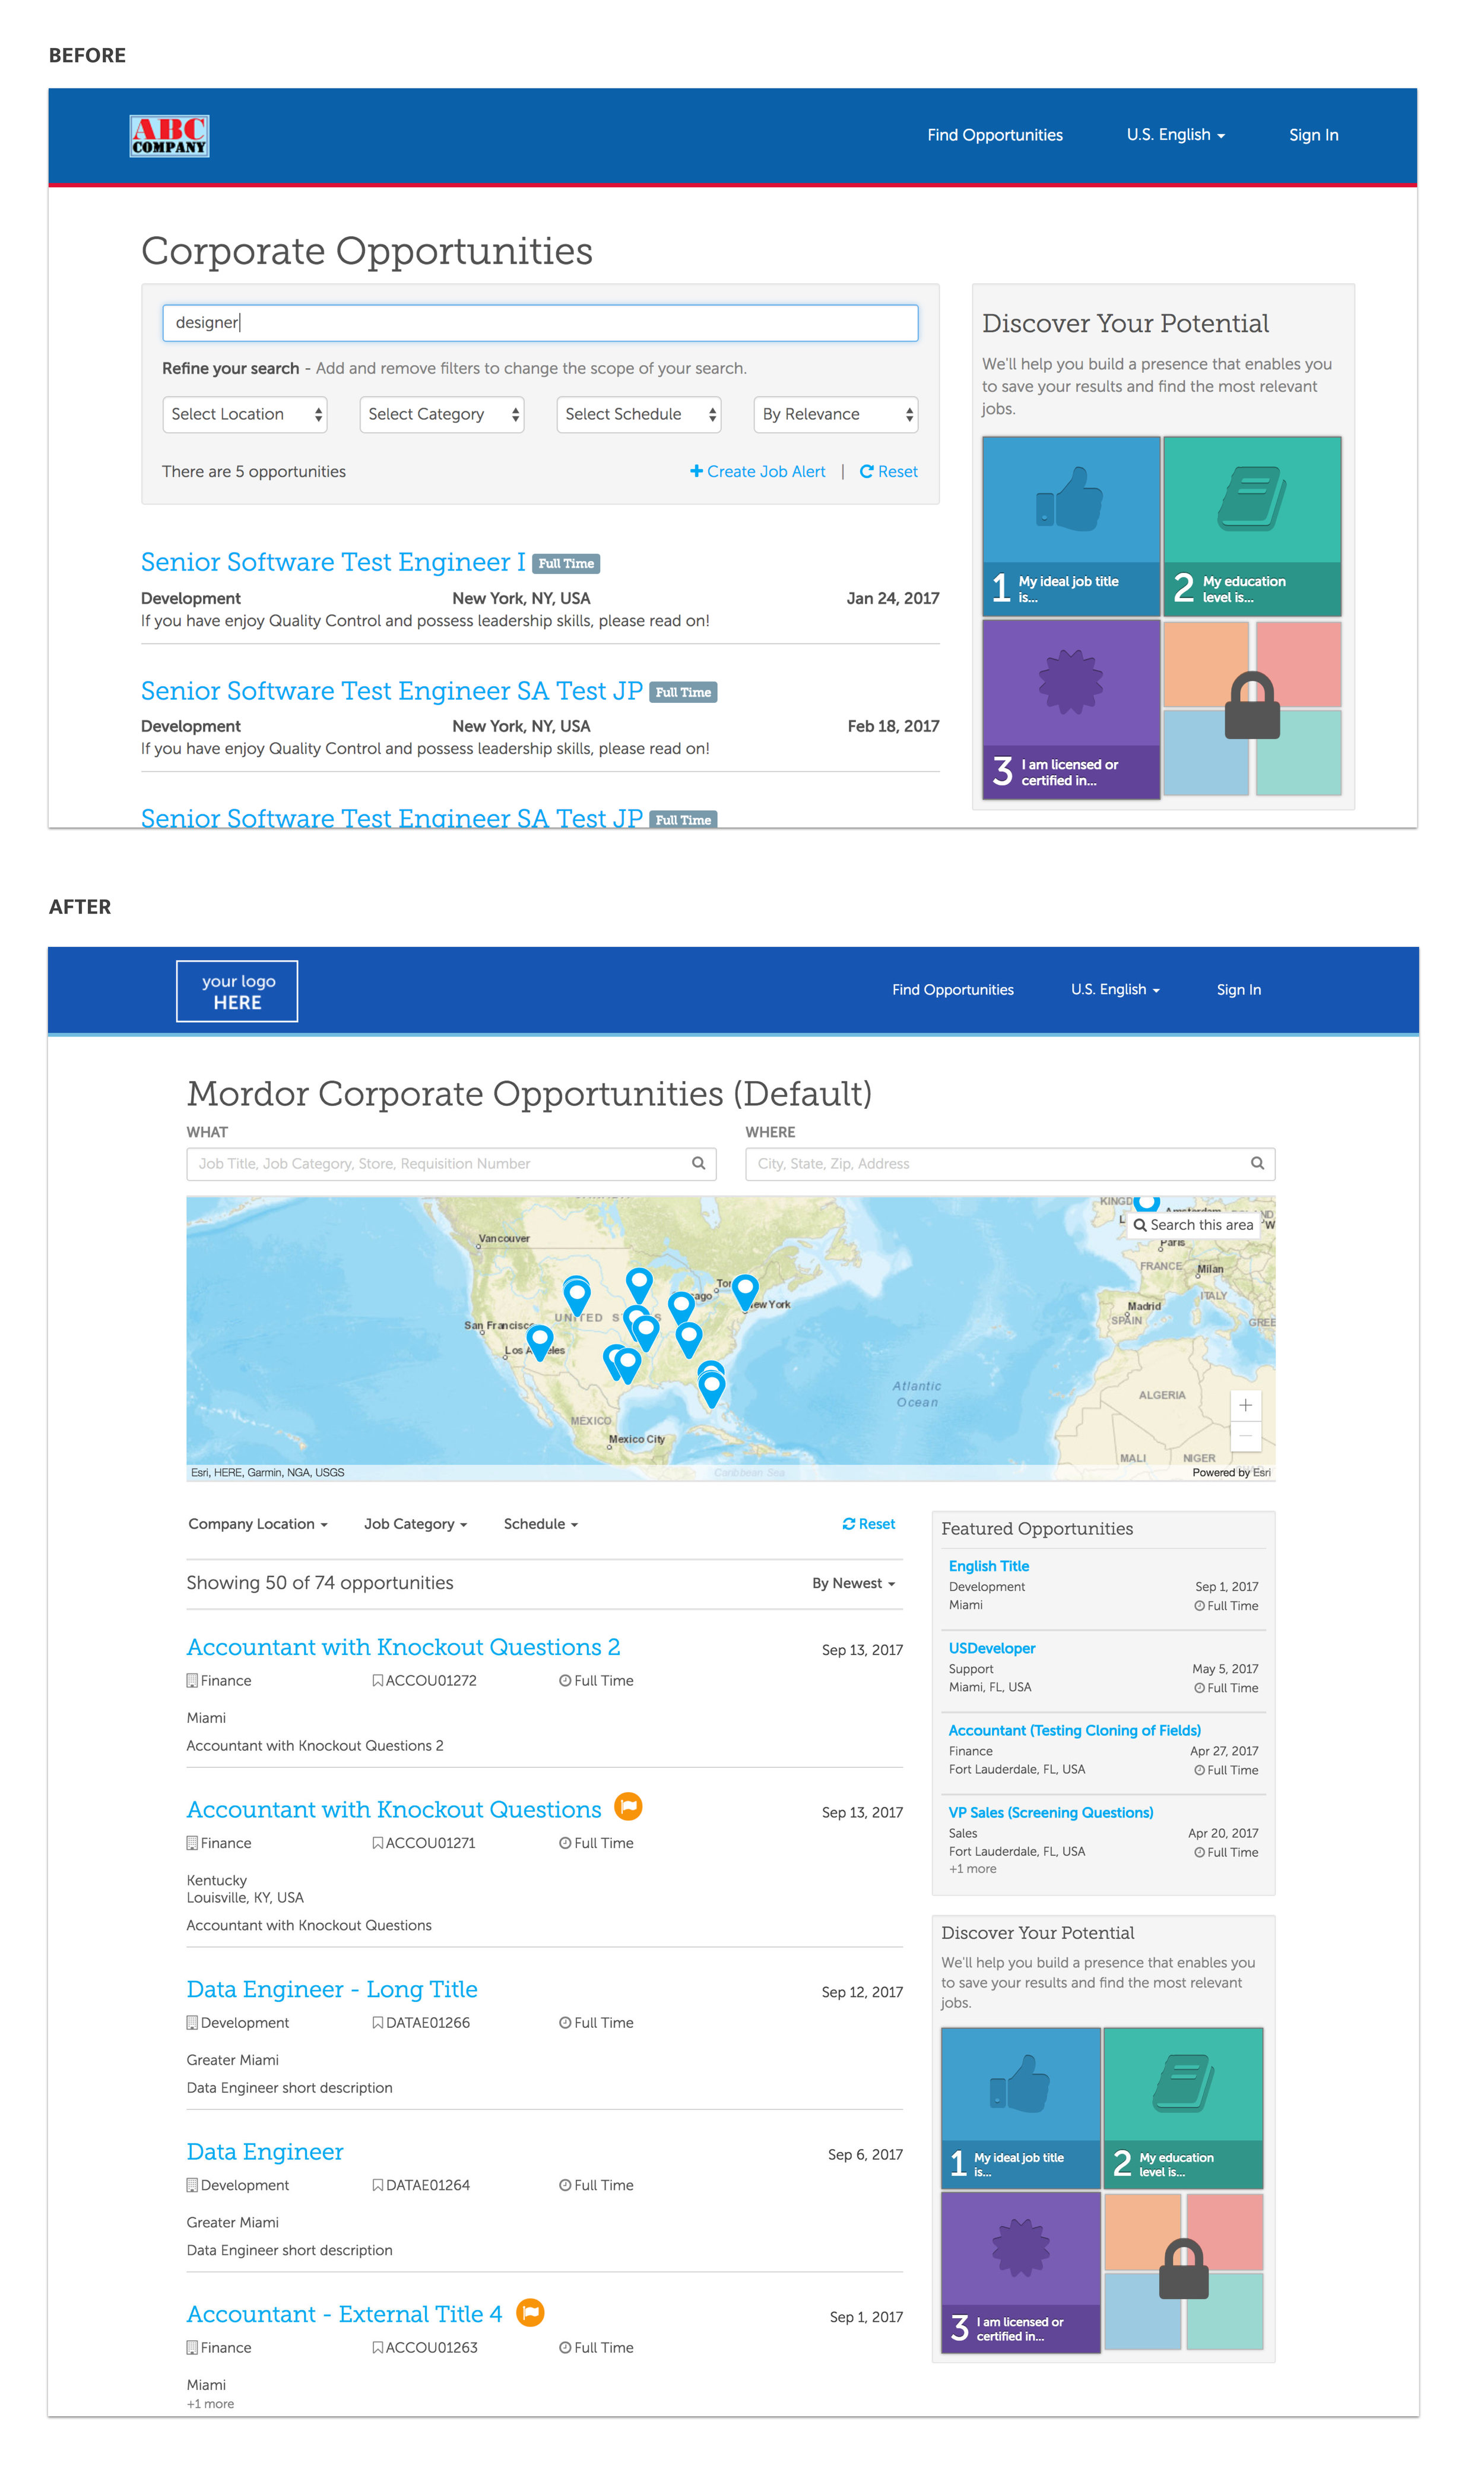Click Sign In in the After header
Image resolution: width=1484 pixels, height=2485 pixels.
(x=1239, y=990)
